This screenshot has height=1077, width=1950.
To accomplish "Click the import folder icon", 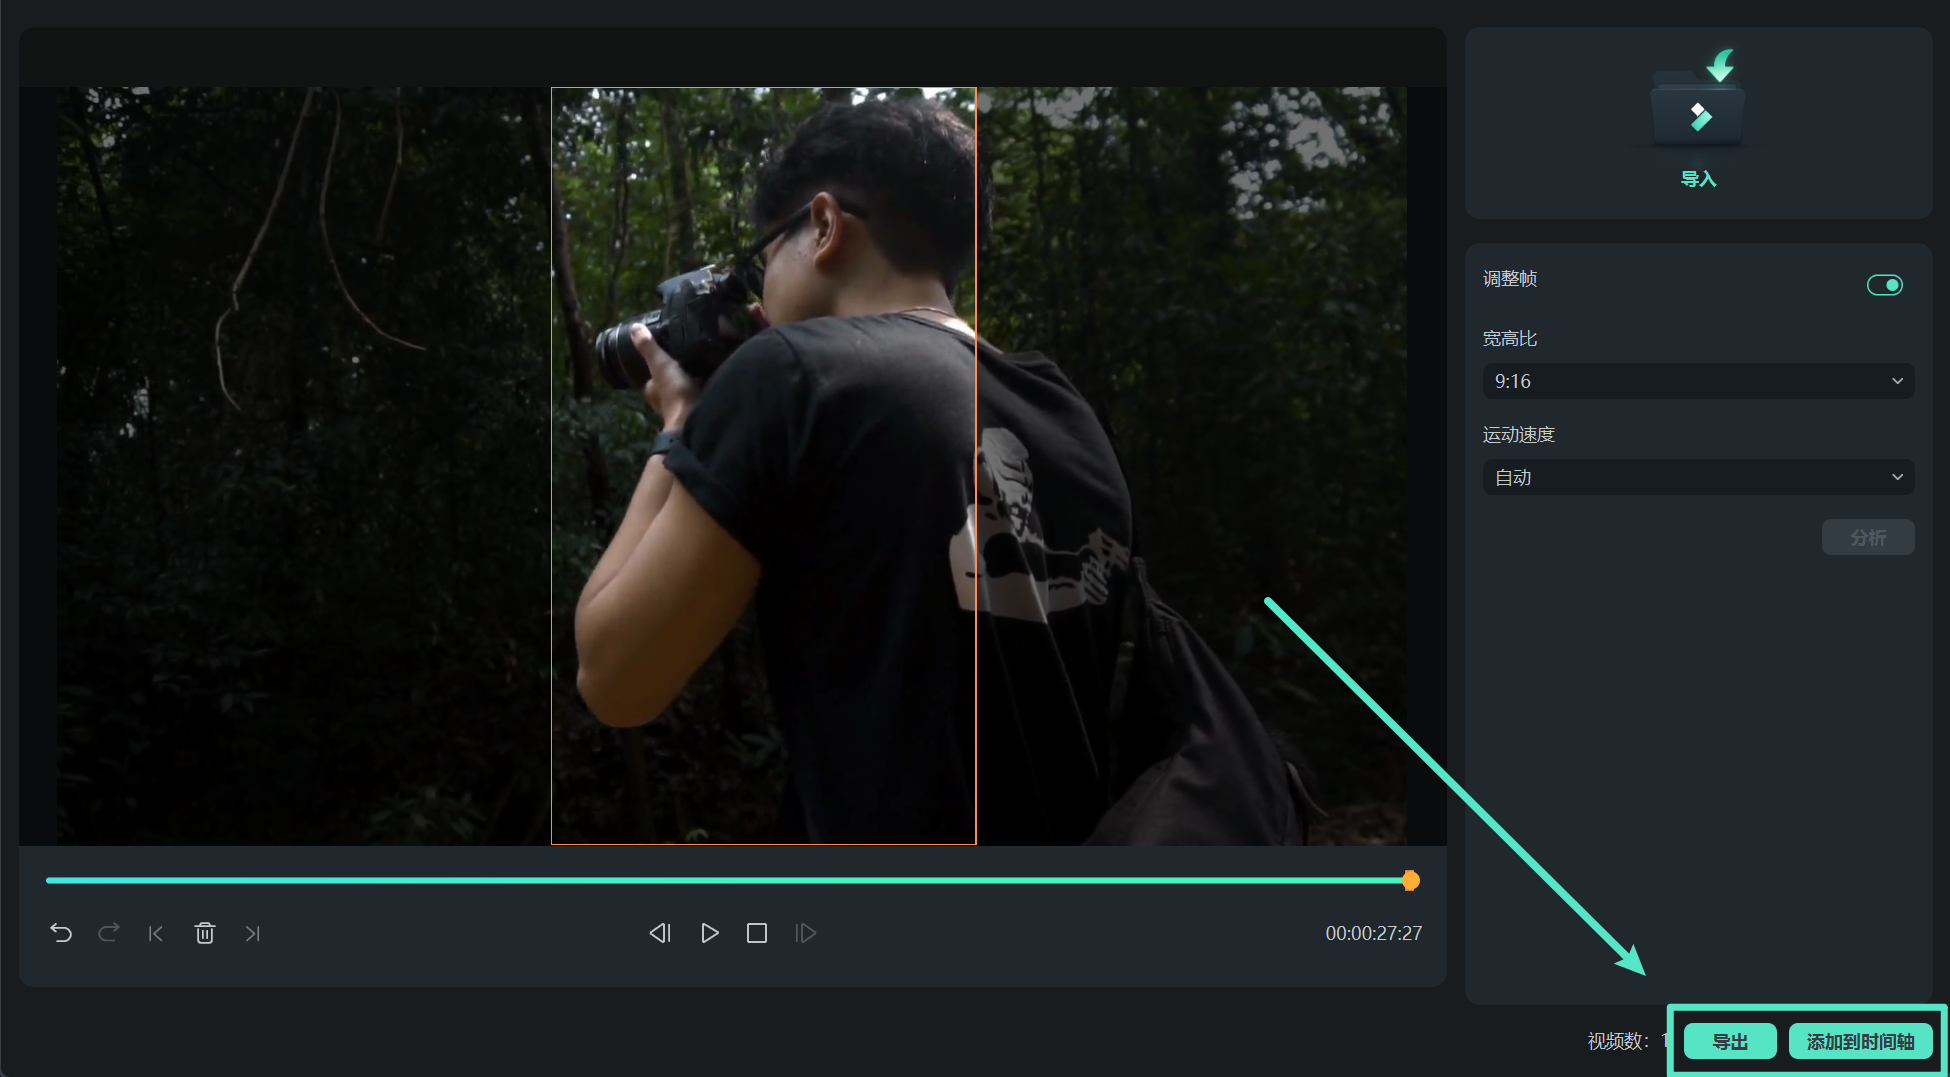I will click(1698, 105).
